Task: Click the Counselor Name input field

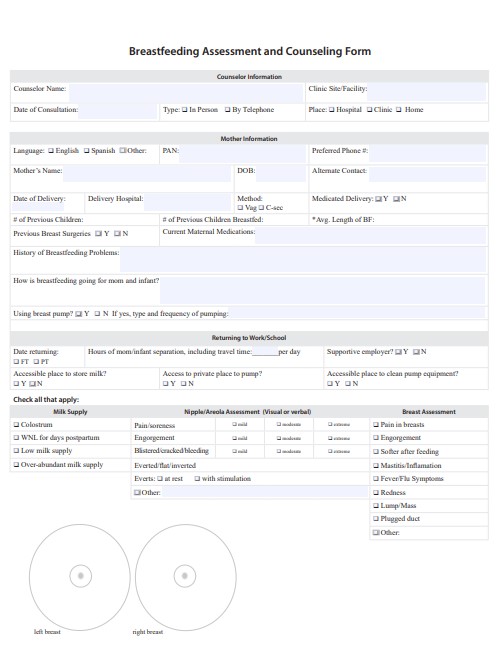Action: [186, 92]
